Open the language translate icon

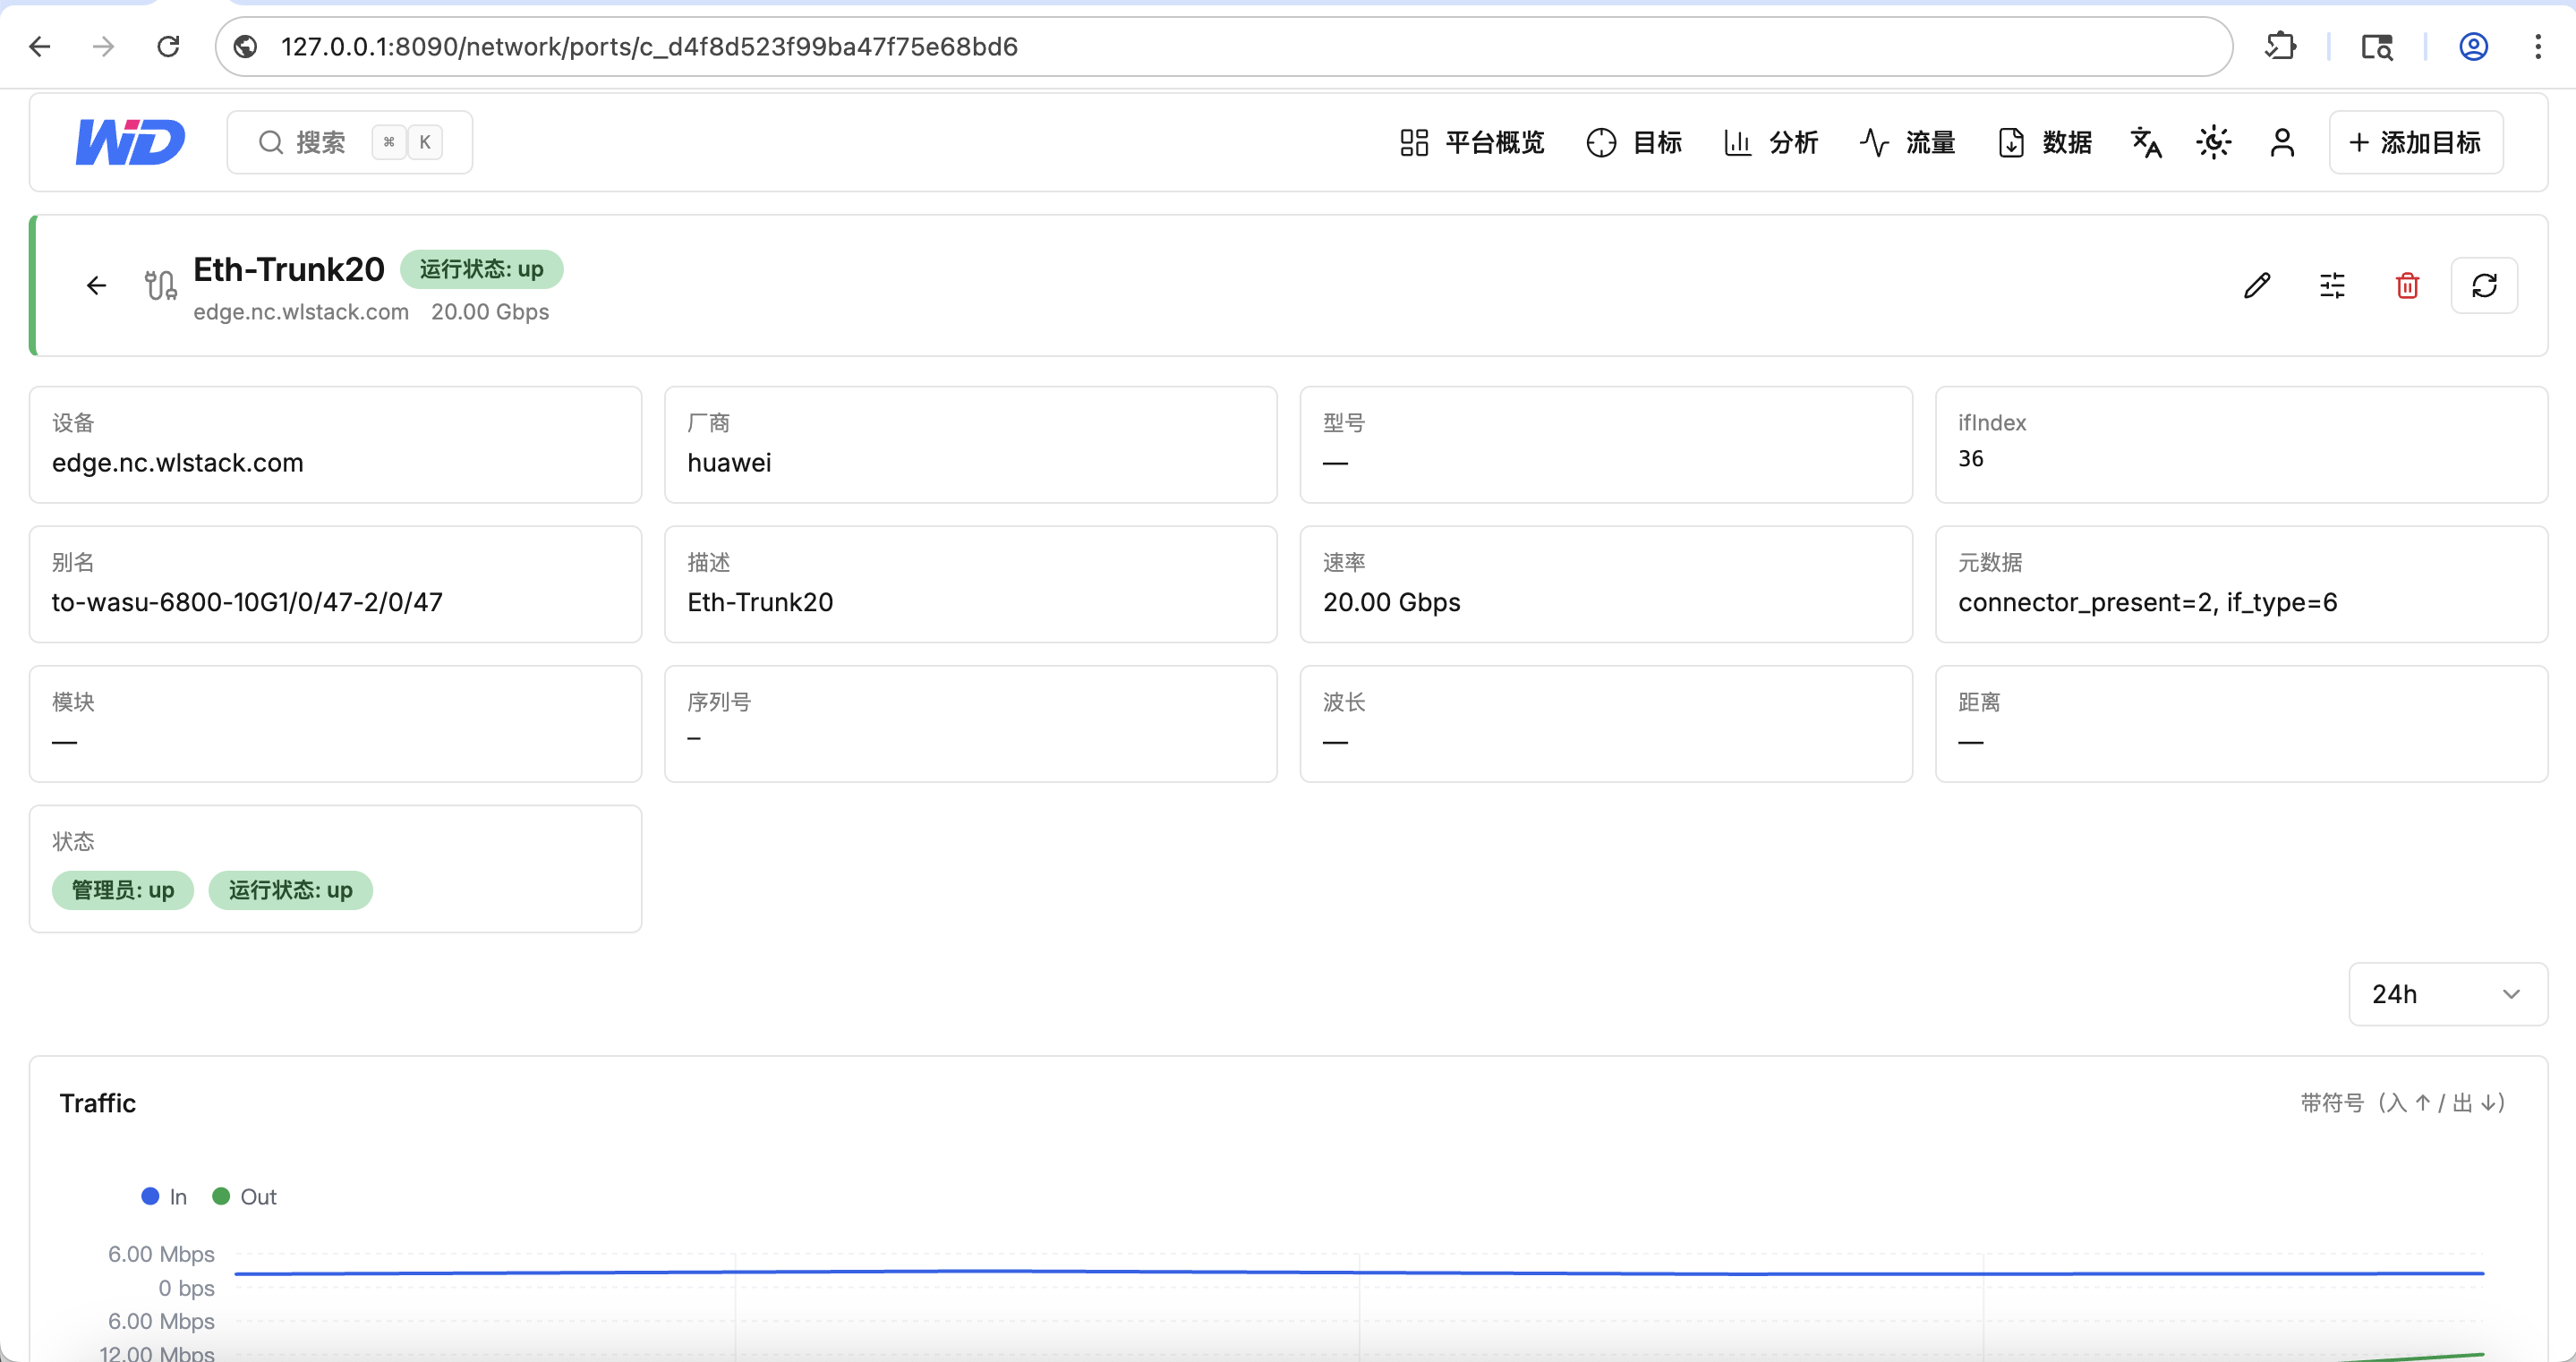2146,142
